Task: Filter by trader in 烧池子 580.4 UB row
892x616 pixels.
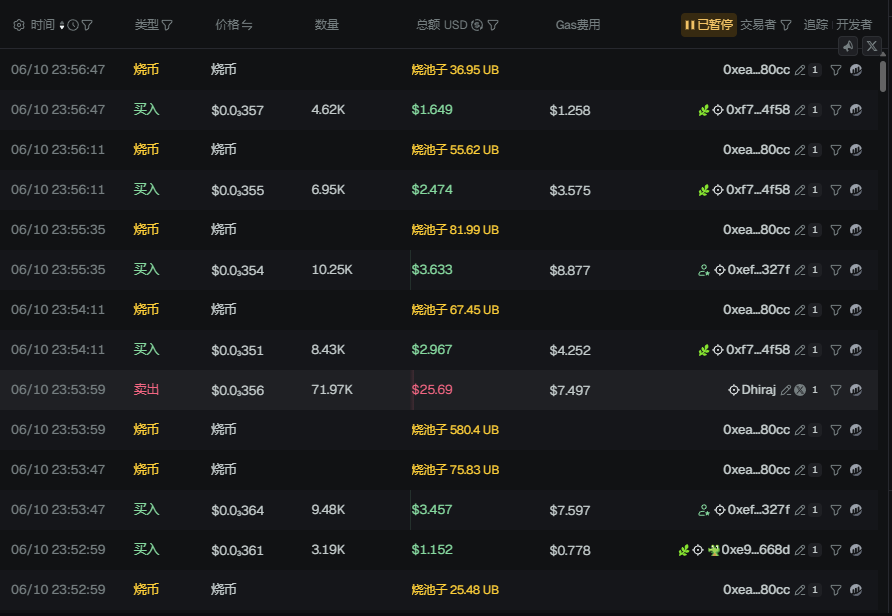Action: click(x=836, y=430)
